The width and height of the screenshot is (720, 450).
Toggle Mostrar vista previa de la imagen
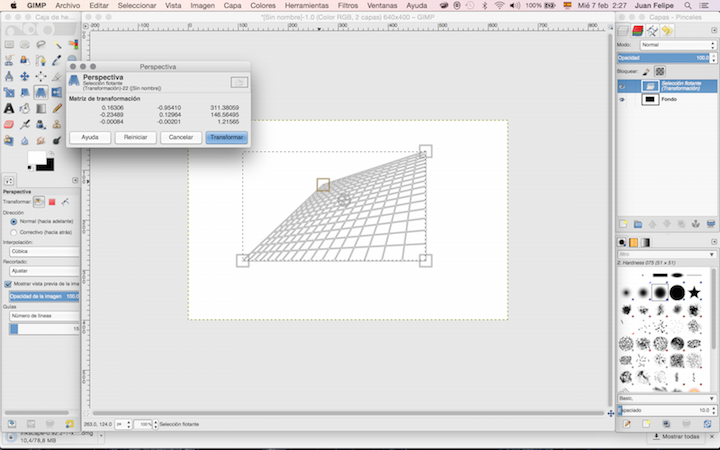pyautogui.click(x=9, y=283)
